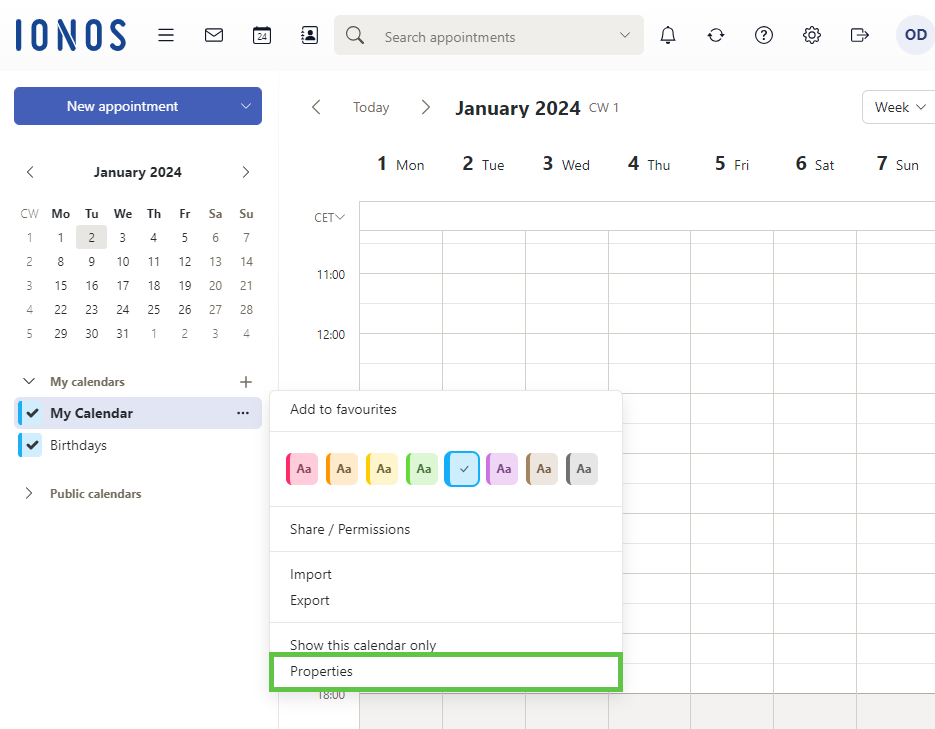Expand Public calendars section
Image resolution: width=935 pixels, height=729 pixels.
pos(29,494)
